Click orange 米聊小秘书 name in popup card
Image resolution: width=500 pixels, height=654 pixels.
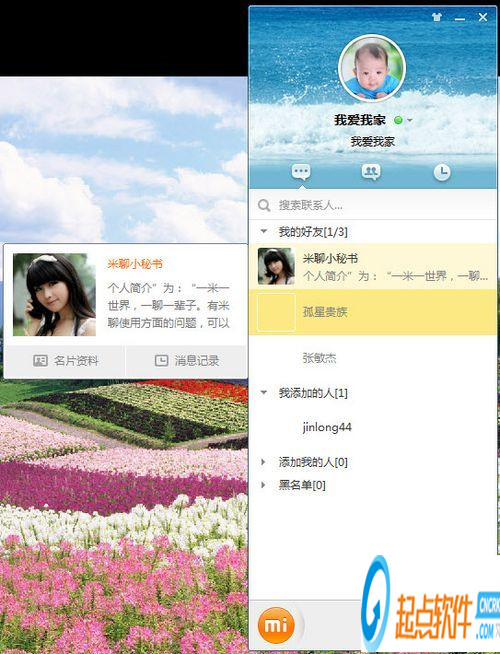click(x=135, y=264)
